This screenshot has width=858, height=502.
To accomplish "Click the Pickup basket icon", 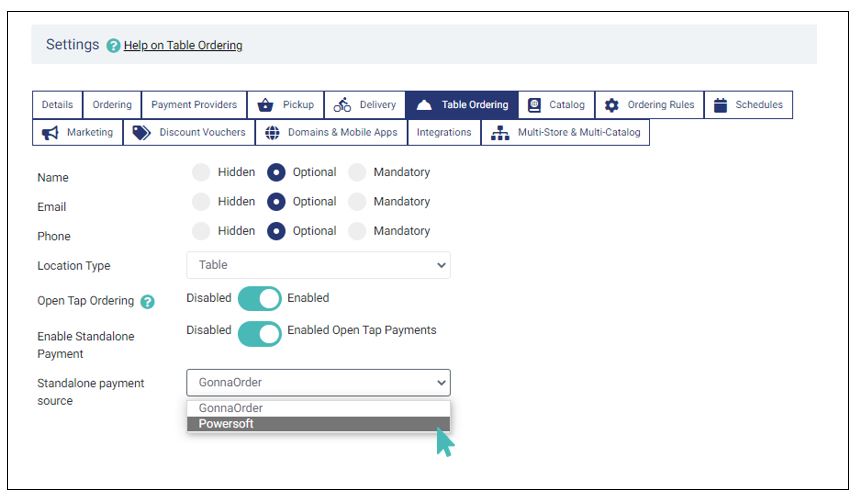I will point(265,105).
